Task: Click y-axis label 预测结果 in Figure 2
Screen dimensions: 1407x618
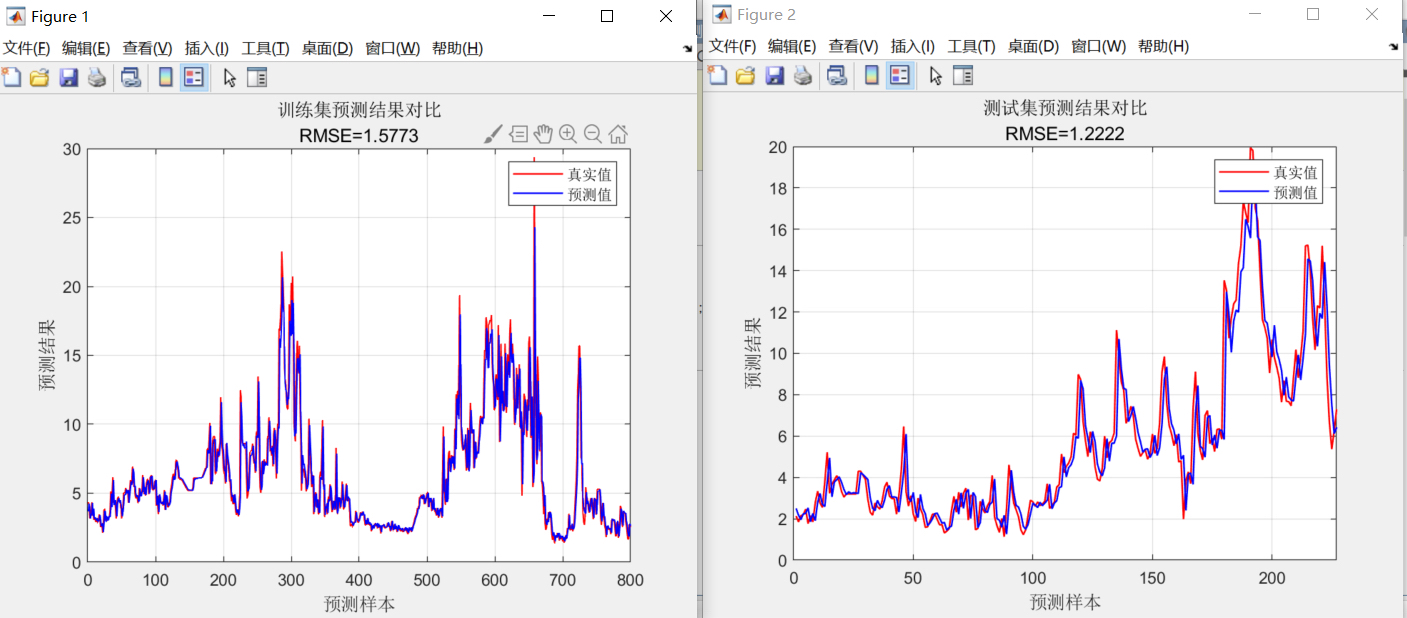Action: [754, 352]
